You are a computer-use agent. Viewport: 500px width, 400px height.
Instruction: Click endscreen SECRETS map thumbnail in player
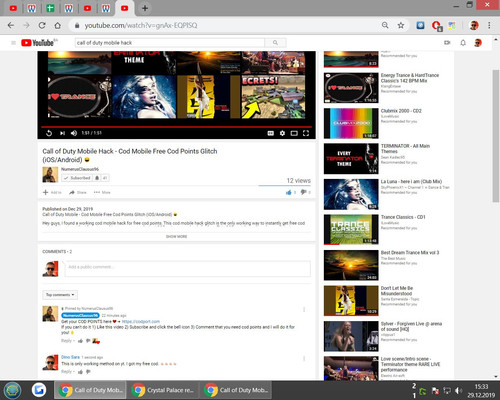point(273,97)
